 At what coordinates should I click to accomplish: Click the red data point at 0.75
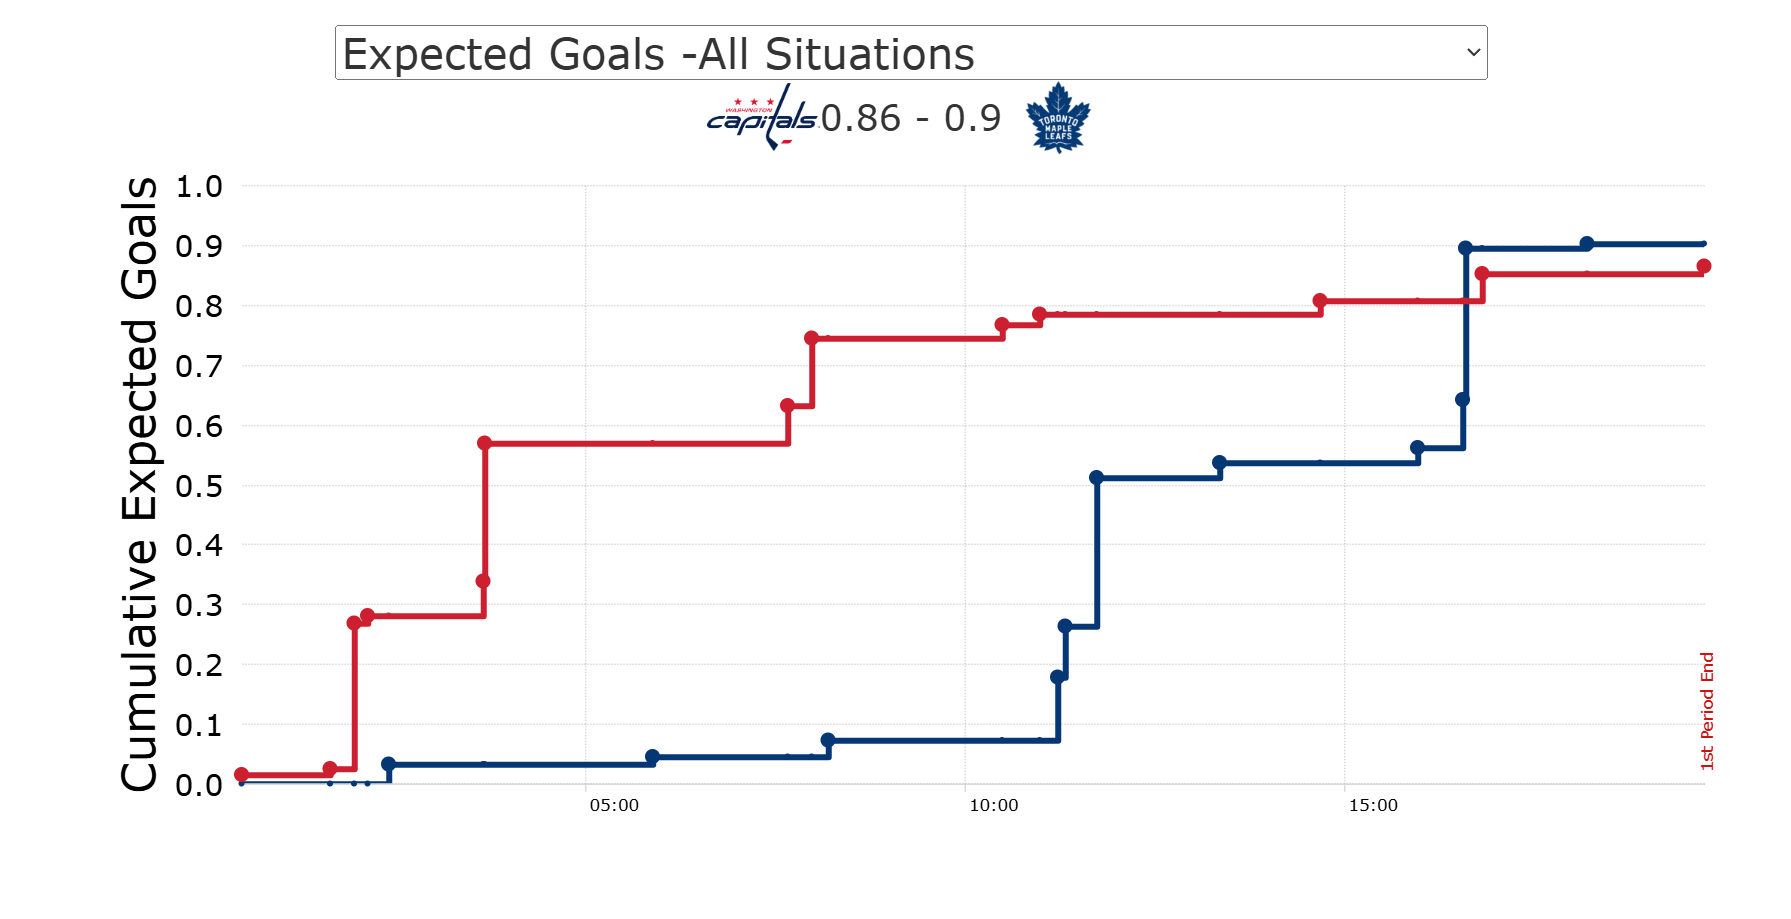[812, 338]
